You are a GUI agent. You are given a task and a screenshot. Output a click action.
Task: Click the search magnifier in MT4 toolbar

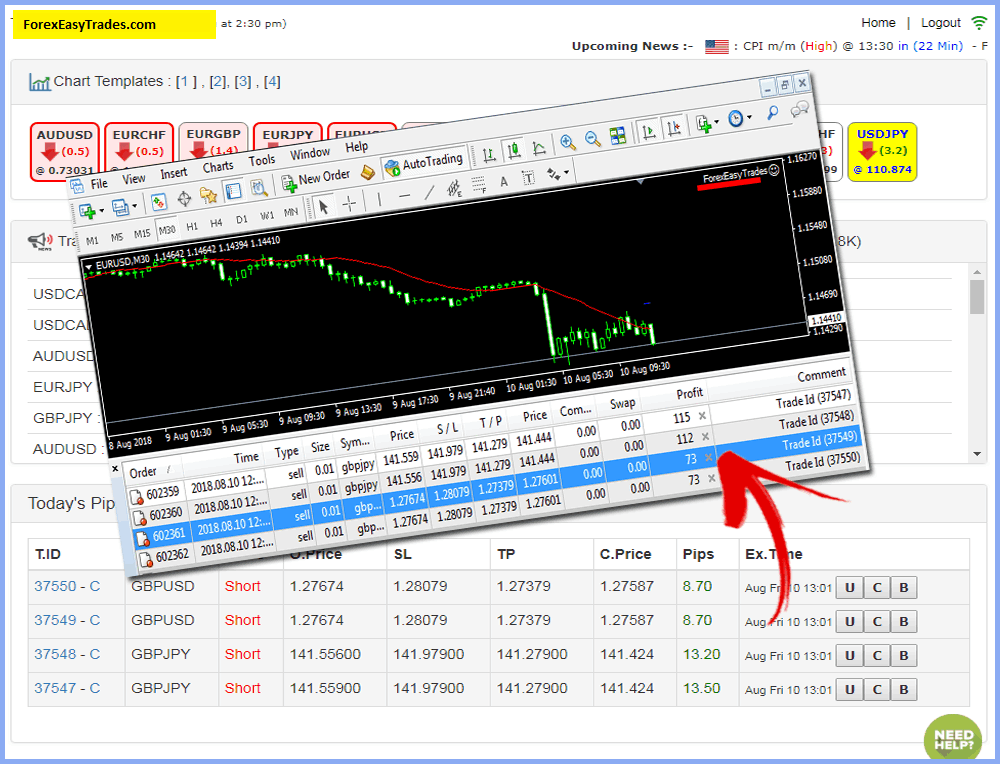[x=773, y=113]
